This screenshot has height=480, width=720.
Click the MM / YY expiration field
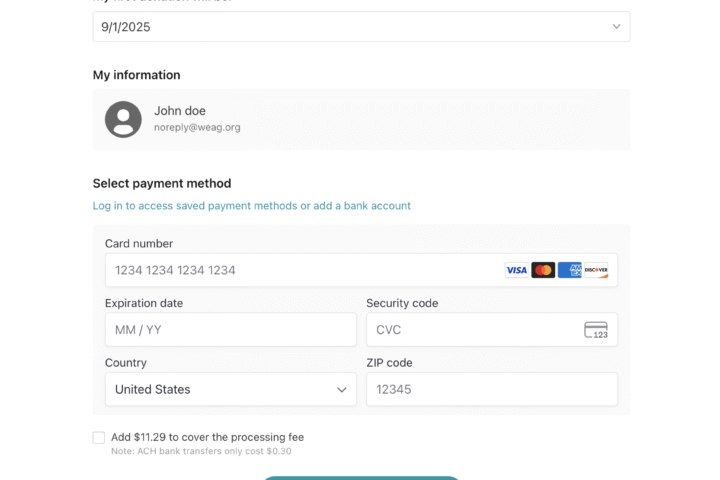pyautogui.click(x=230, y=330)
